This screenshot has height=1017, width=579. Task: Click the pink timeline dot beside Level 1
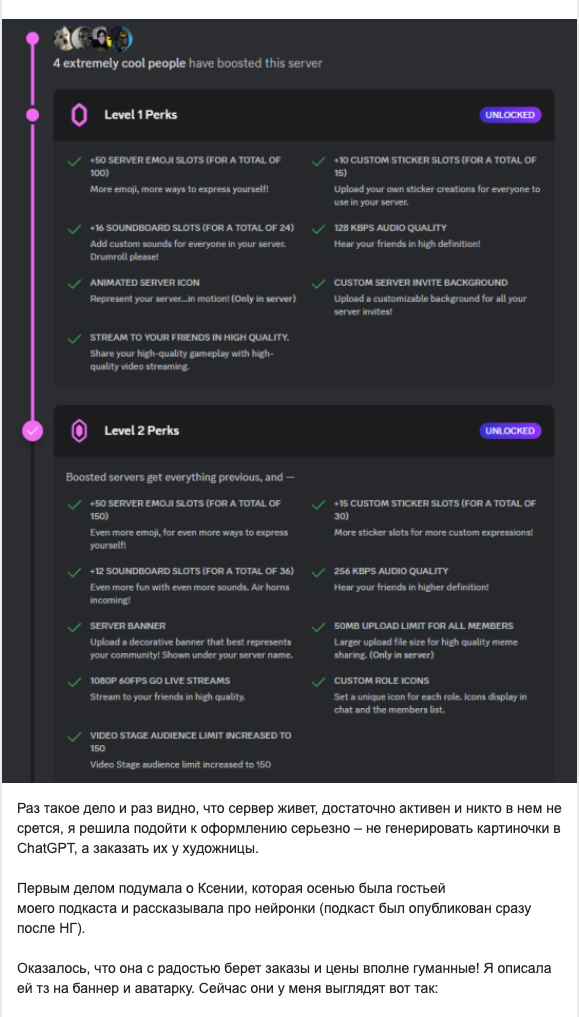click(x=32, y=115)
